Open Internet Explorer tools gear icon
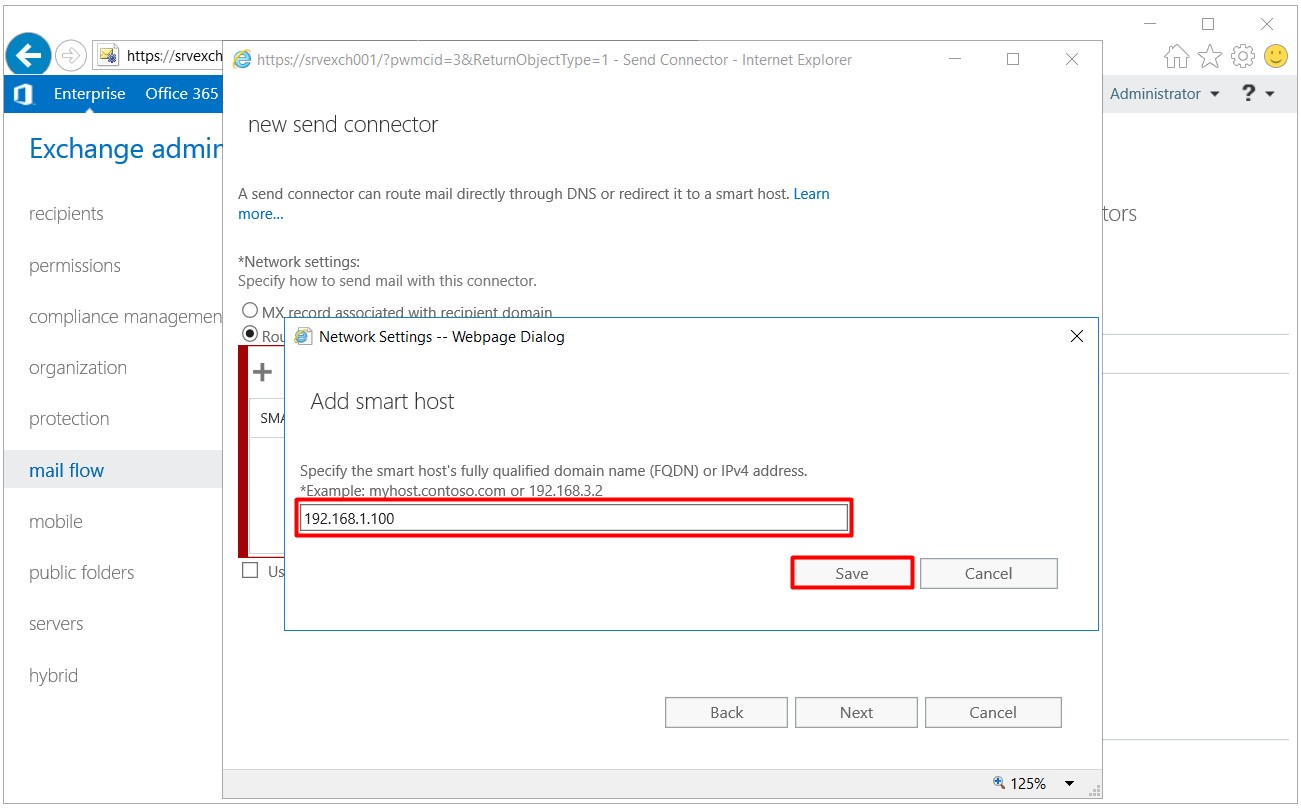 [x=1243, y=56]
